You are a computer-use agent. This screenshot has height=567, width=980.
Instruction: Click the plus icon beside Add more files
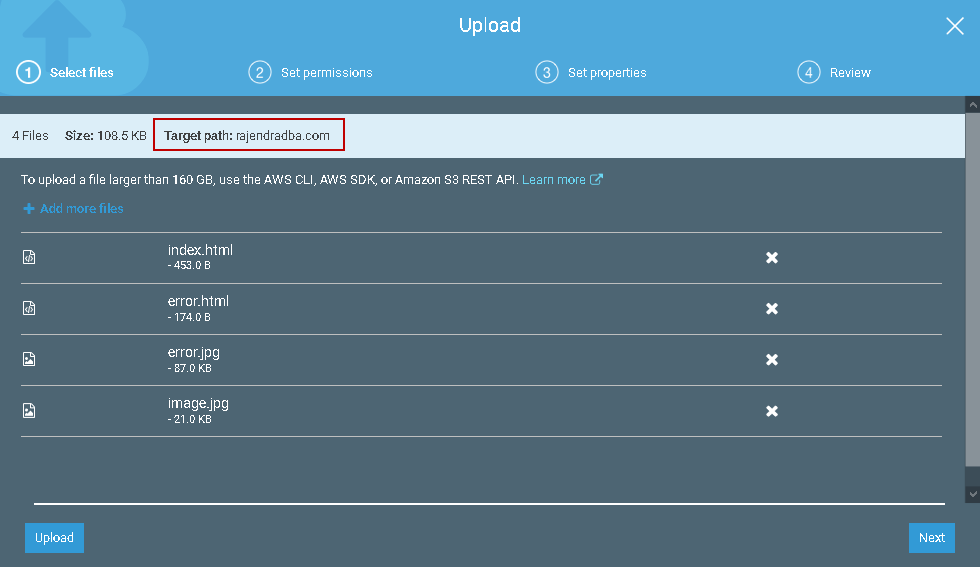point(29,209)
